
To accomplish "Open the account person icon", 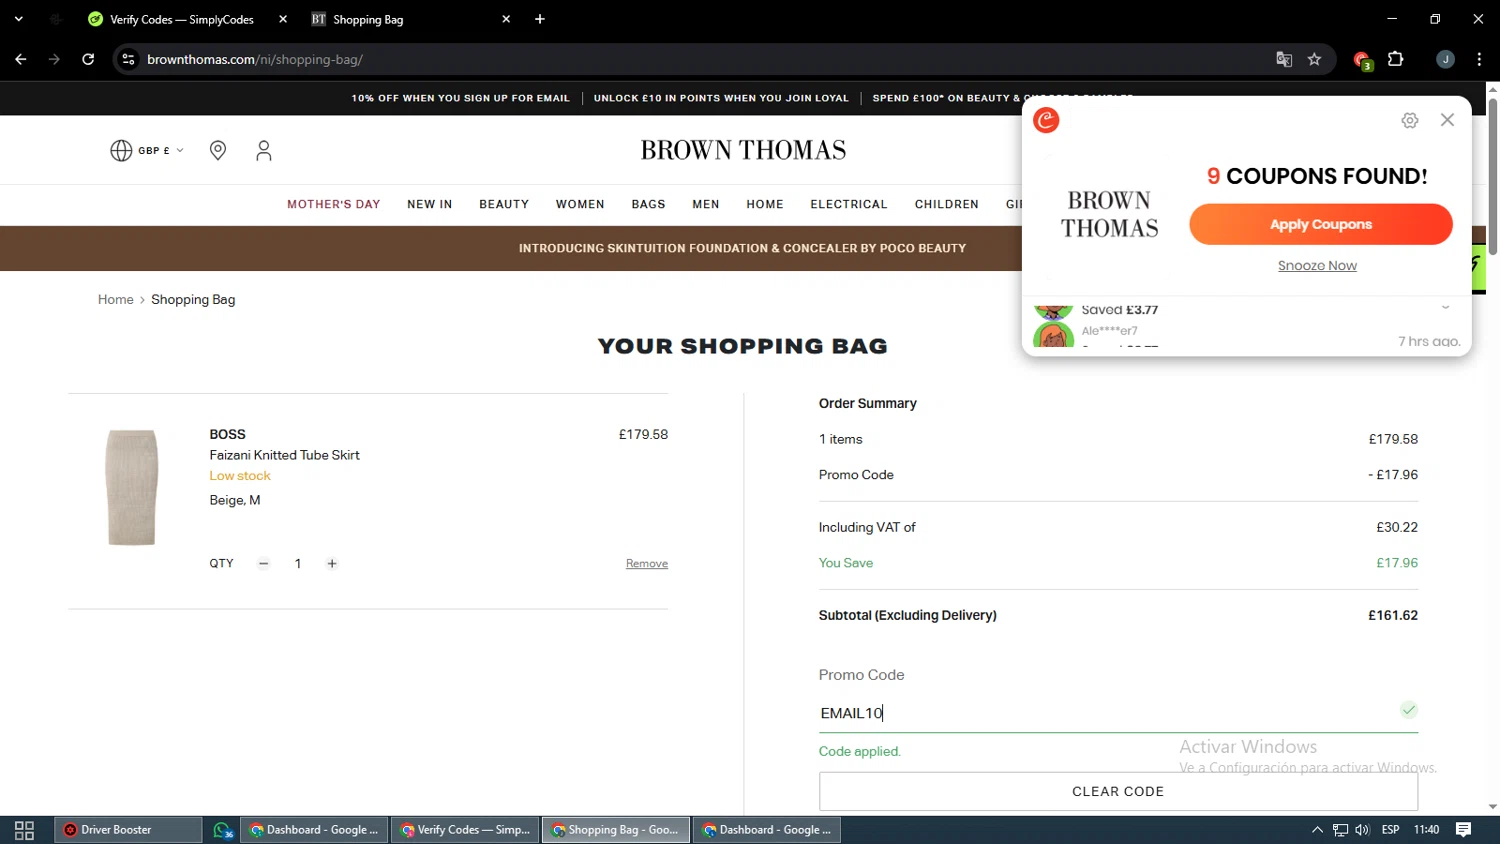I will (x=264, y=150).
